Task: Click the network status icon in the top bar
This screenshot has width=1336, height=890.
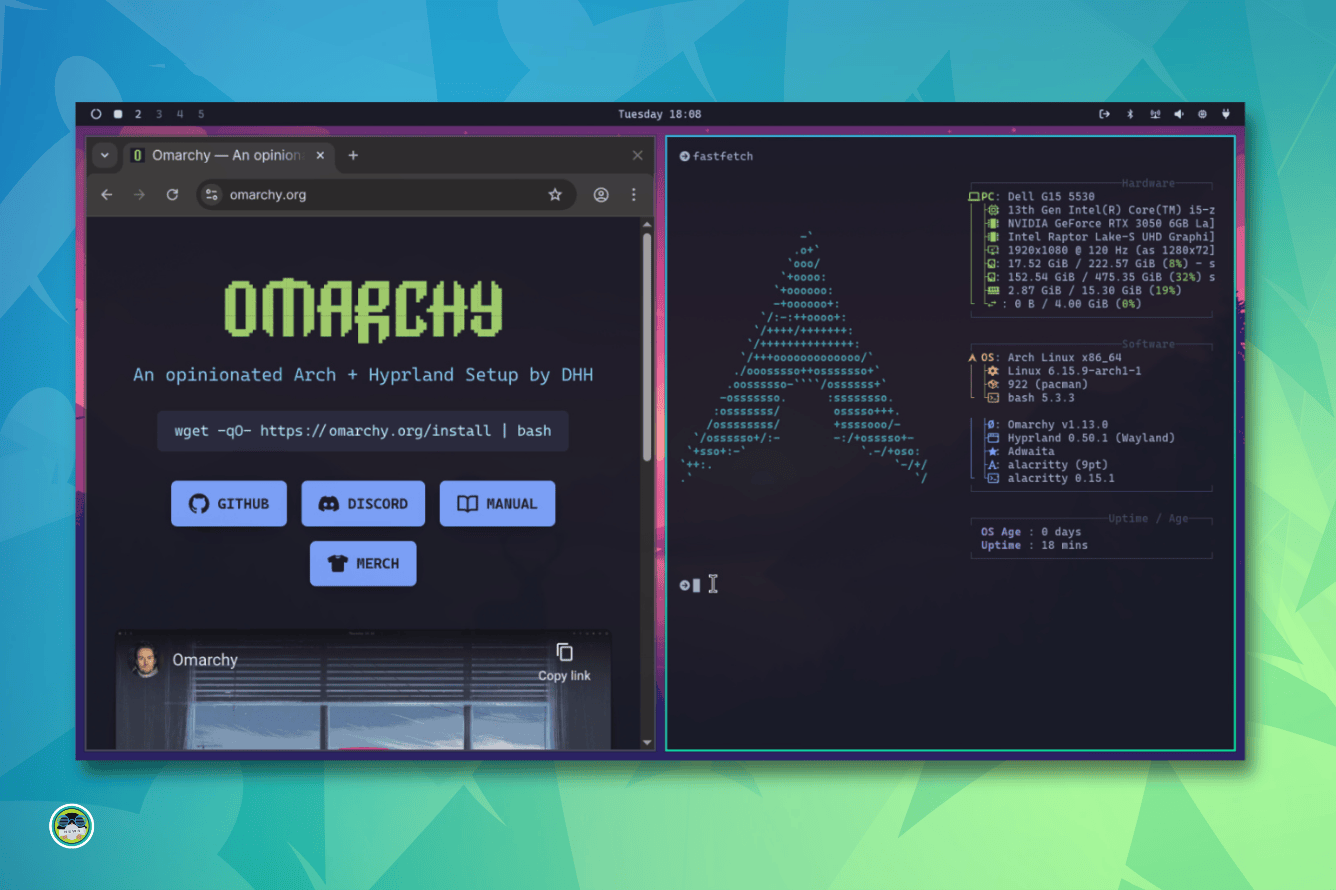Action: 1155,114
